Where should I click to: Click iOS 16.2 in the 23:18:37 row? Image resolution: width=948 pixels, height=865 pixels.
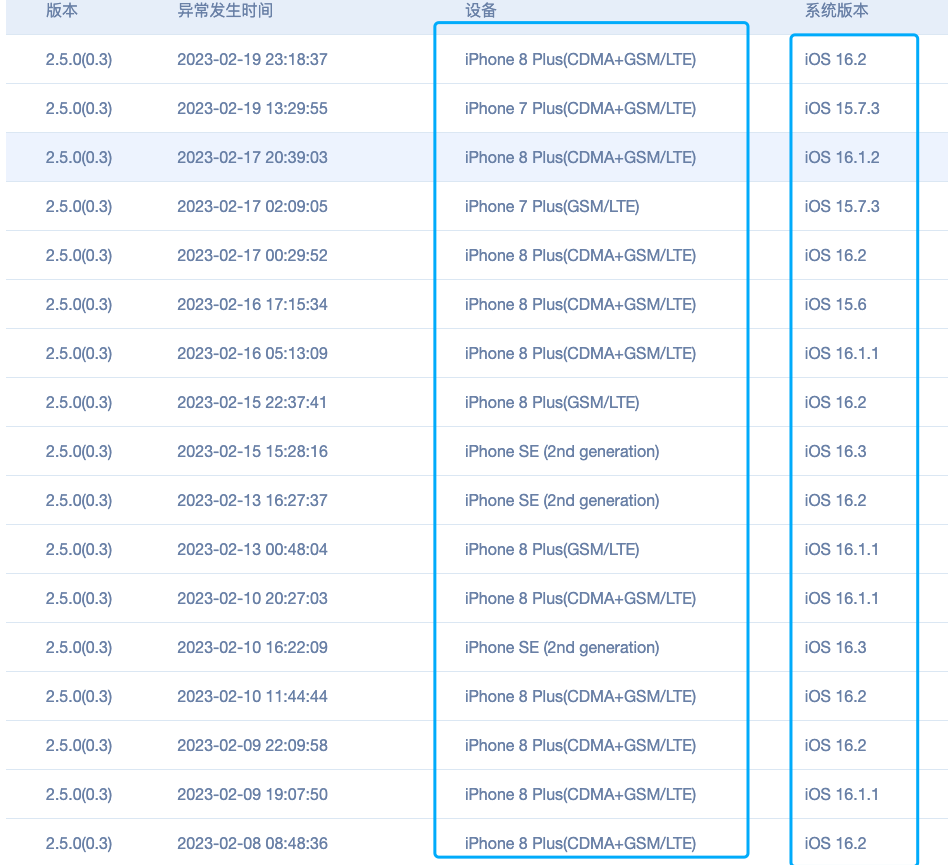pos(835,59)
